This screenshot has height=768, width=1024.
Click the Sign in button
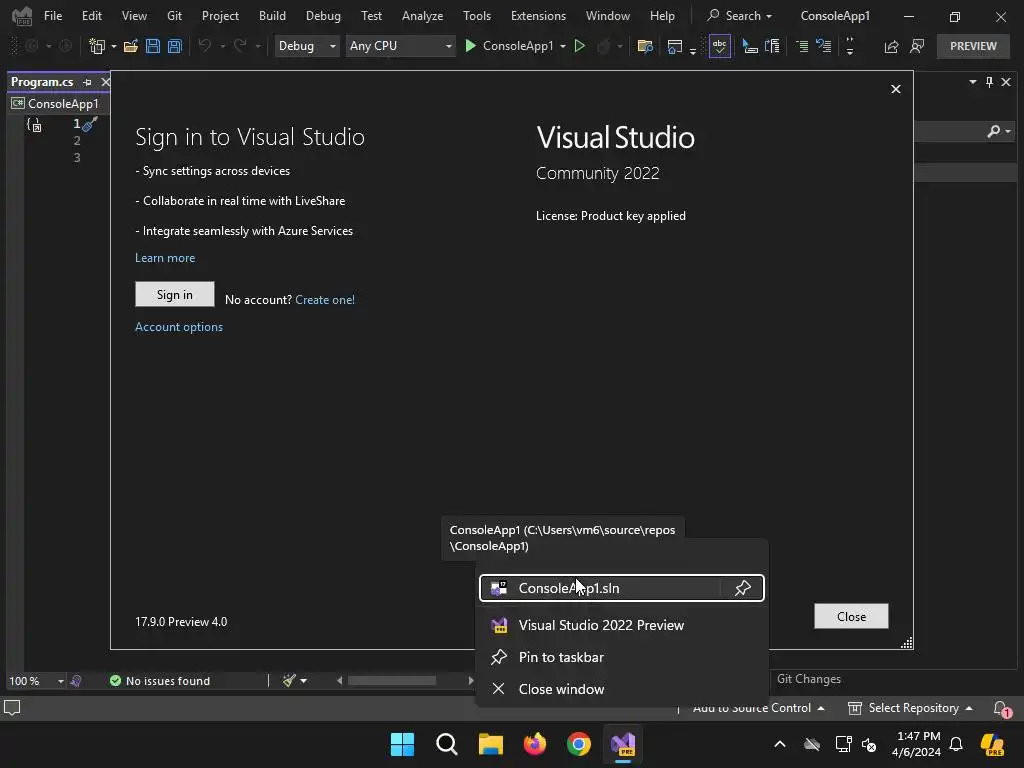click(x=174, y=295)
